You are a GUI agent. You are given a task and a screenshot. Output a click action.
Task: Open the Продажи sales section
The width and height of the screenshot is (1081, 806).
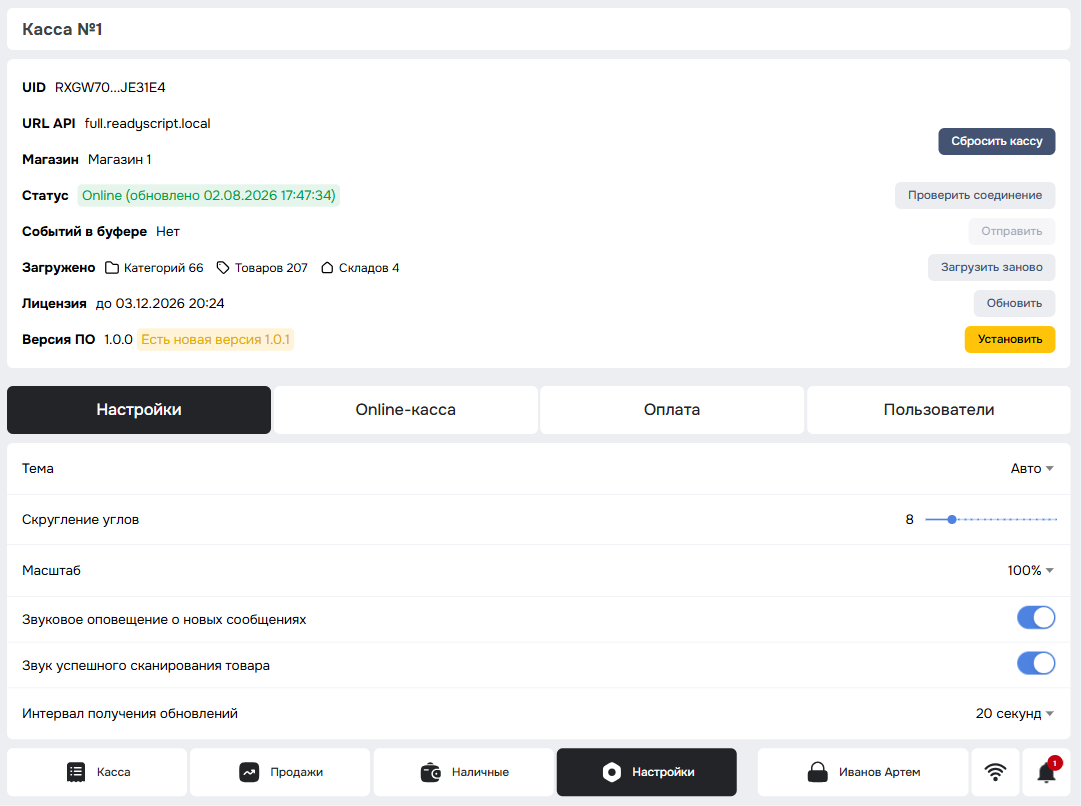click(280, 772)
